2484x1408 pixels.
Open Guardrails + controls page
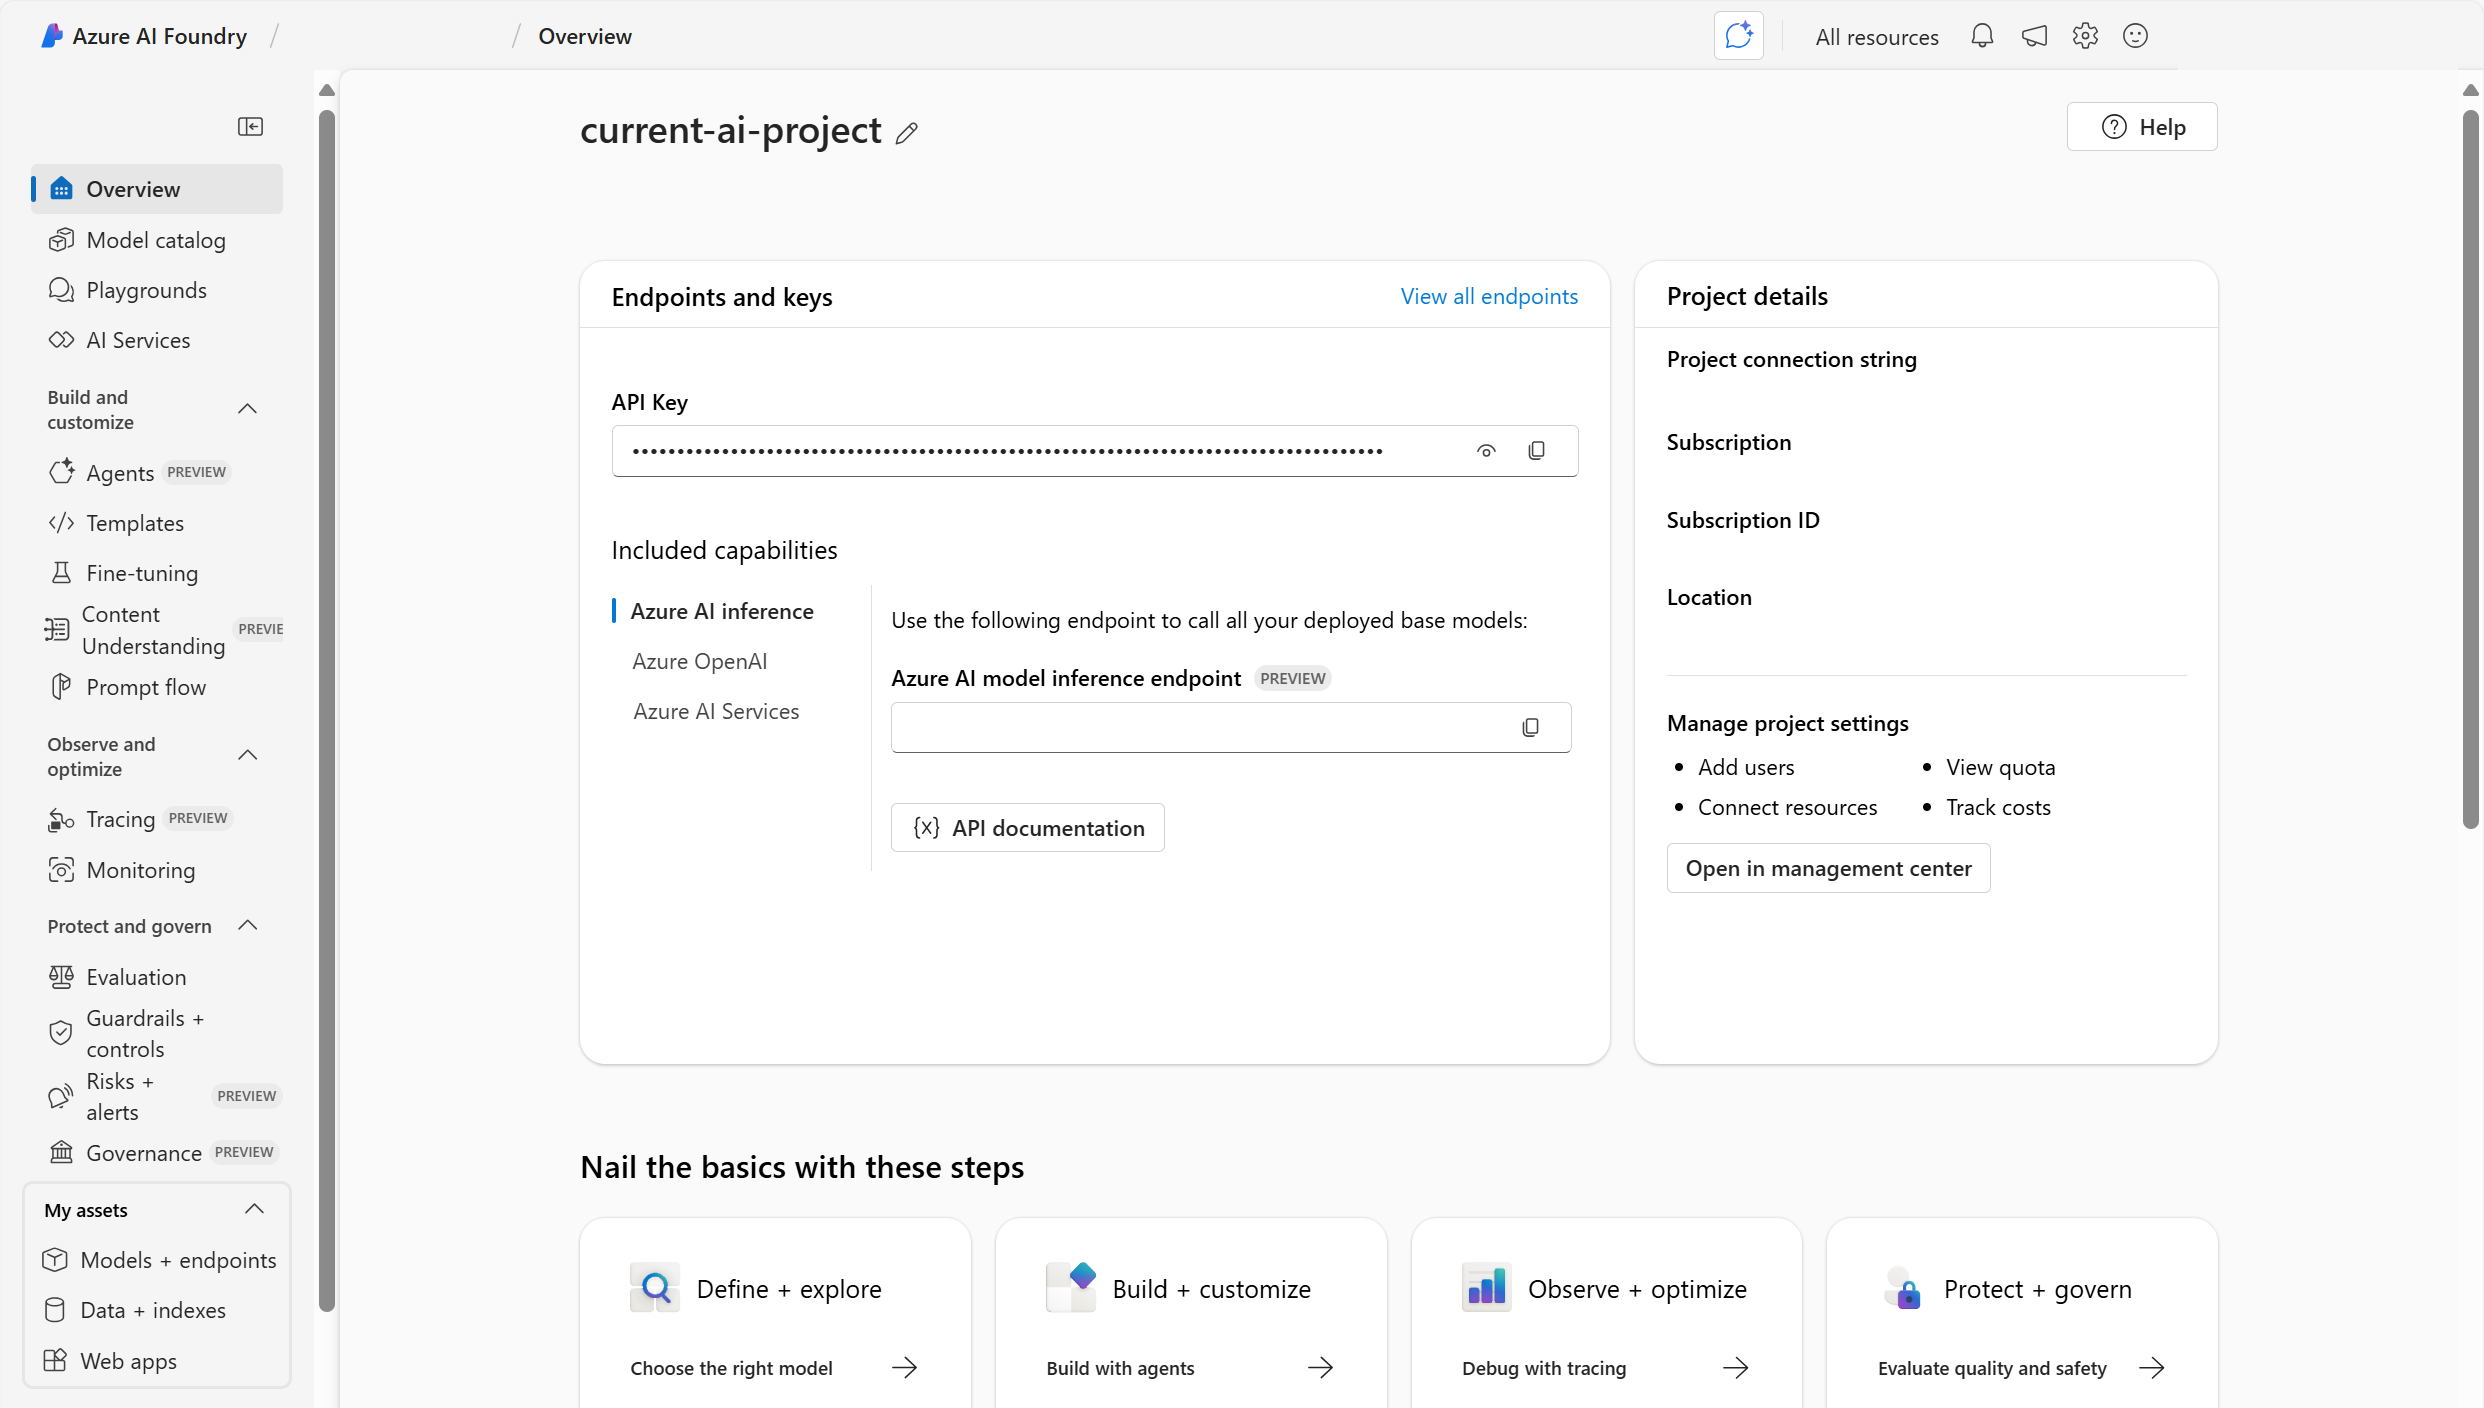(157, 1033)
